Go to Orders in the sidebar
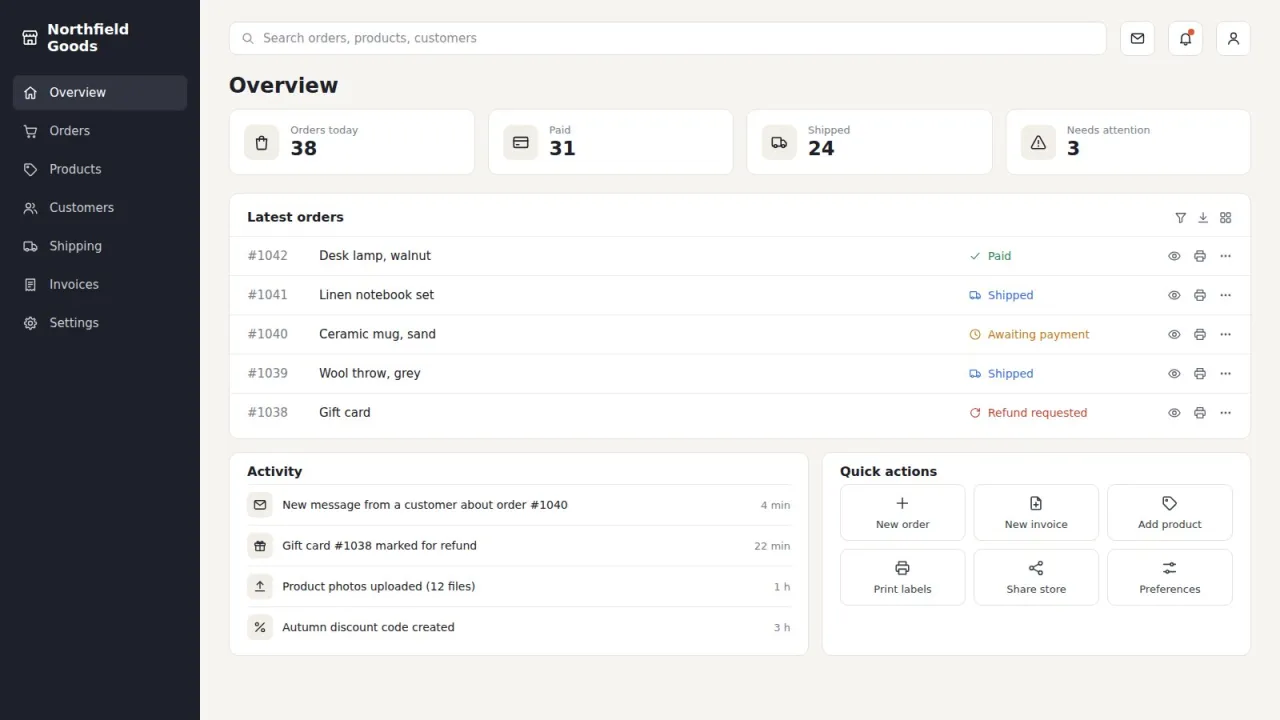The image size is (1280, 720). tap(100, 131)
